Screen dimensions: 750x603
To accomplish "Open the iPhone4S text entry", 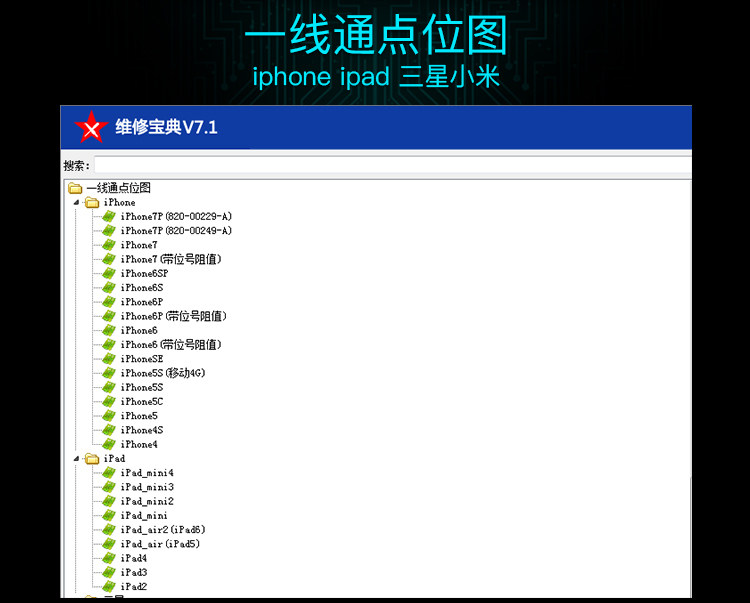I will [x=142, y=430].
